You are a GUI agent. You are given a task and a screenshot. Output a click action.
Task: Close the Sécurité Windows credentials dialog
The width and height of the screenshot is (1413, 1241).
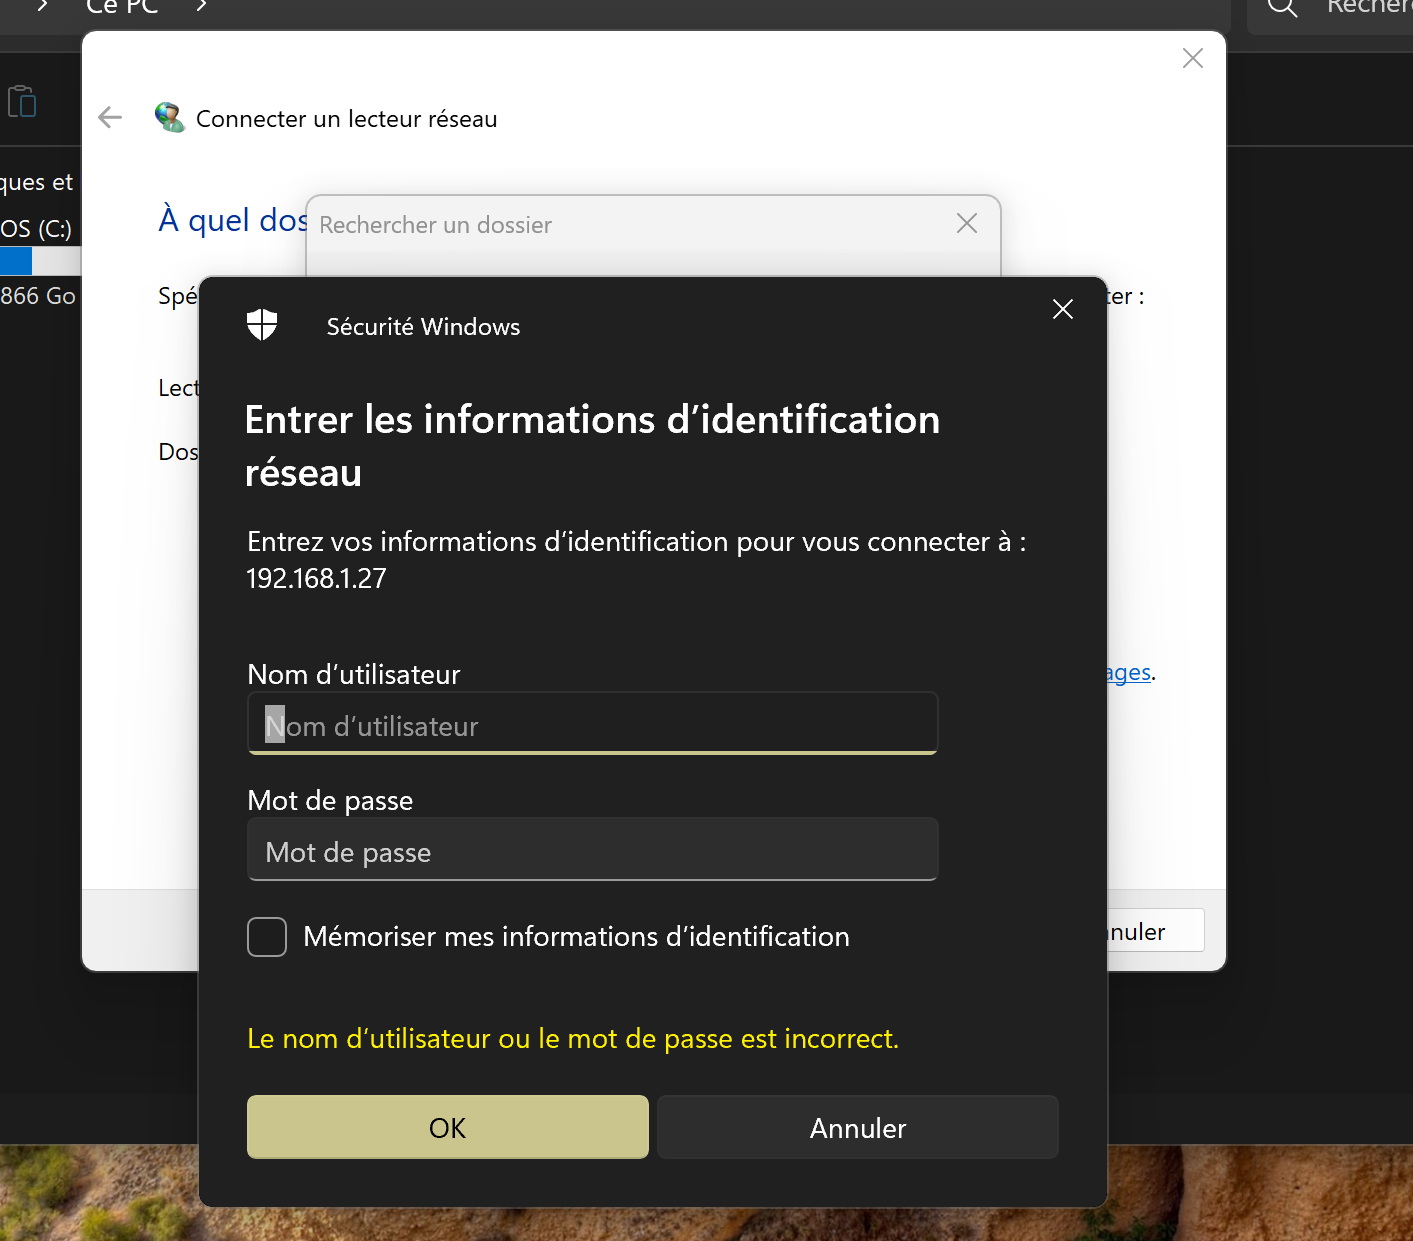[1063, 310]
